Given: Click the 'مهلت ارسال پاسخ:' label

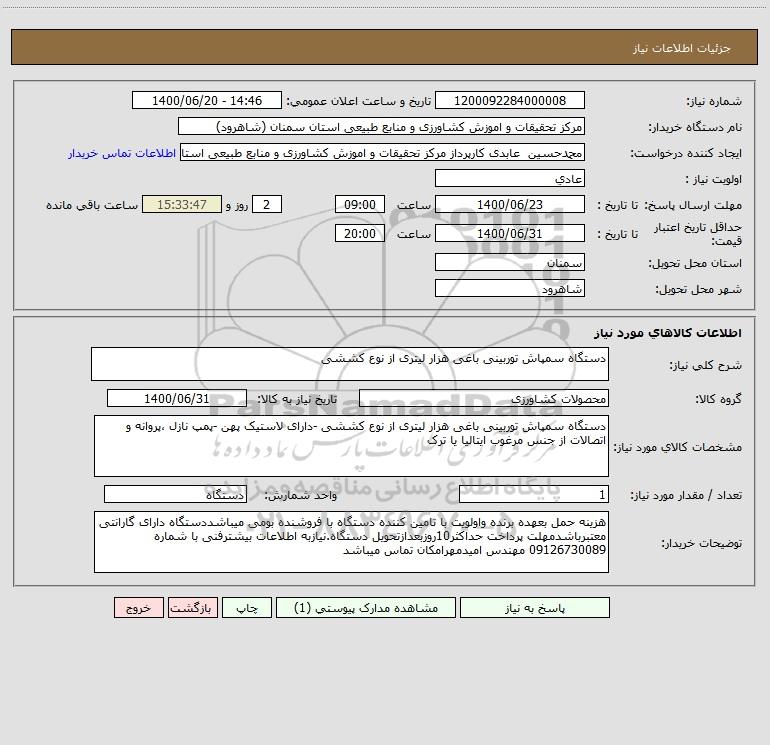Looking at the screenshot, I should click(693, 205).
